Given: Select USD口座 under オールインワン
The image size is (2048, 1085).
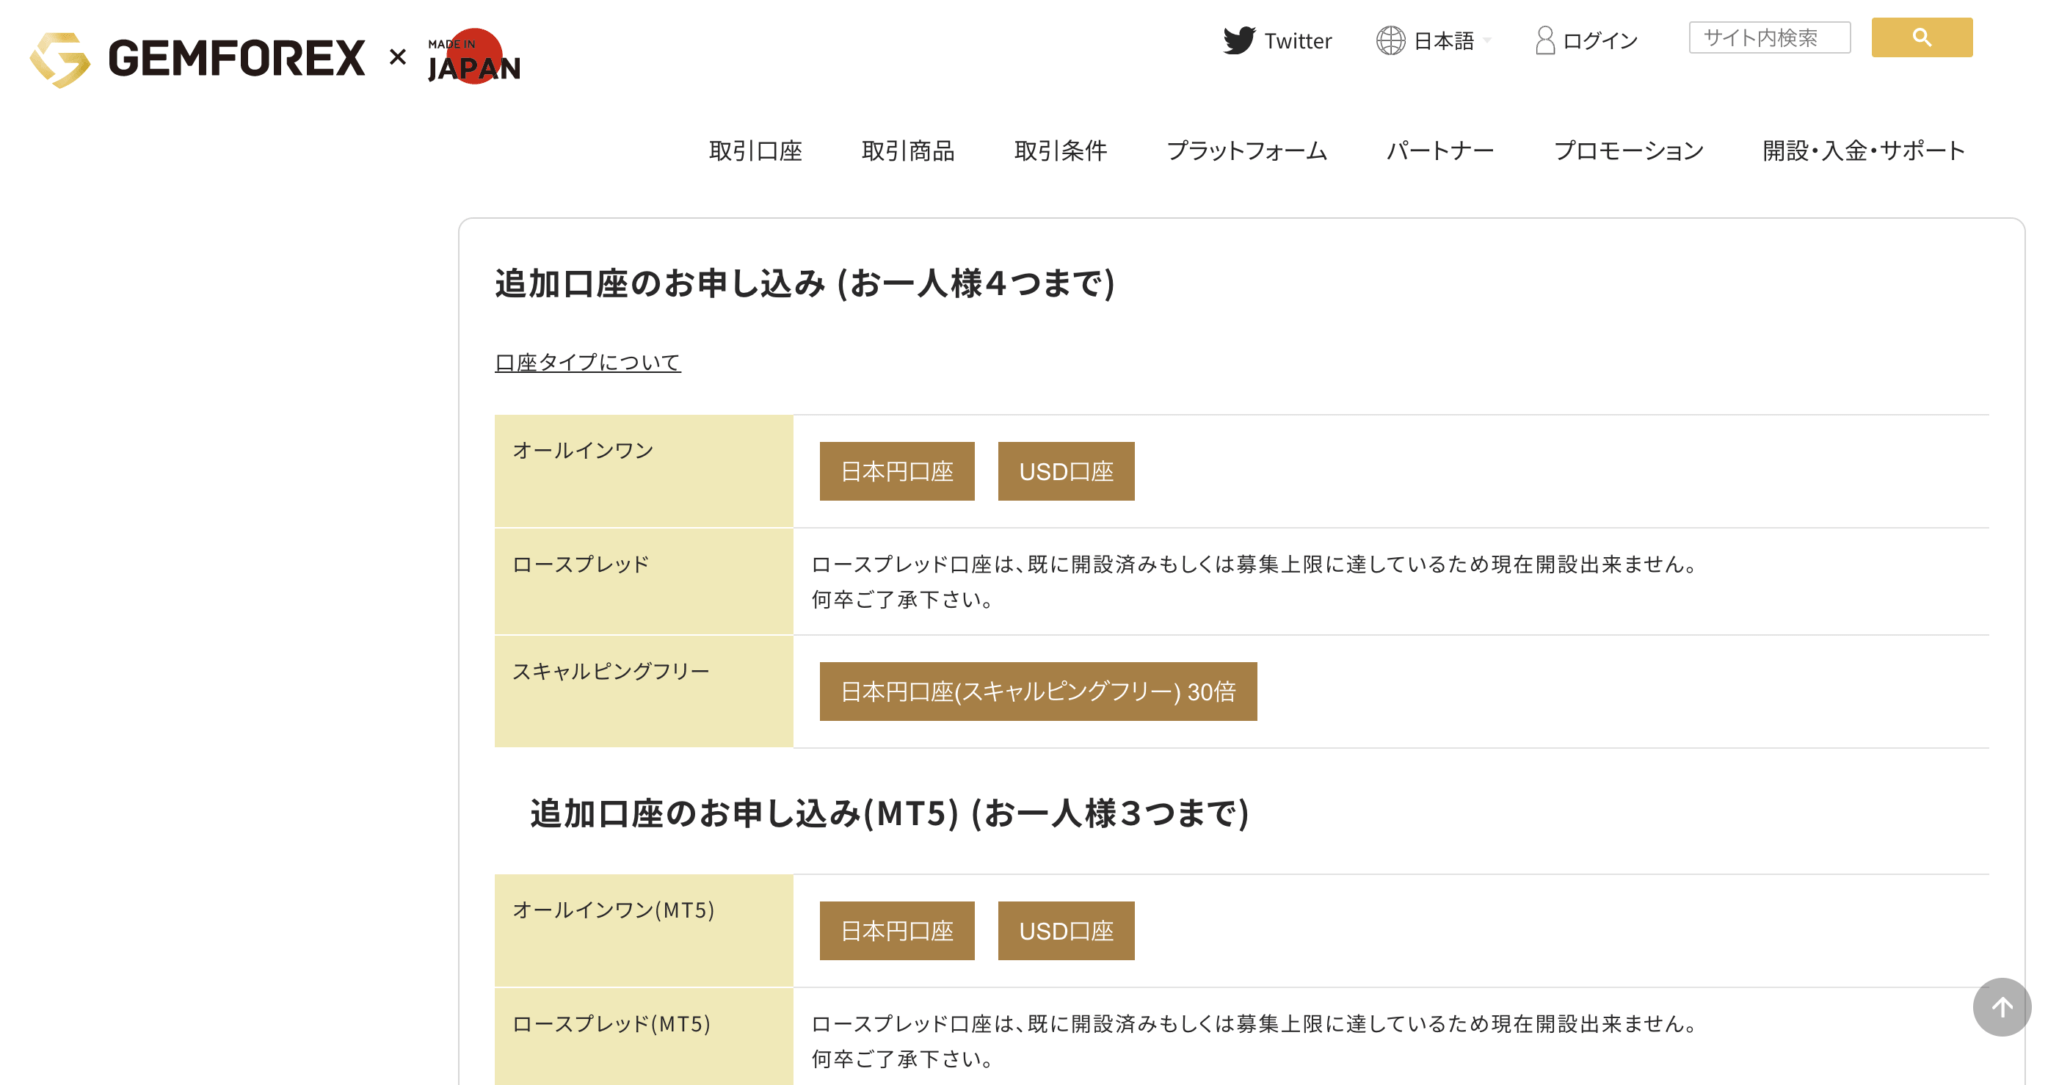Looking at the screenshot, I should tap(1065, 471).
